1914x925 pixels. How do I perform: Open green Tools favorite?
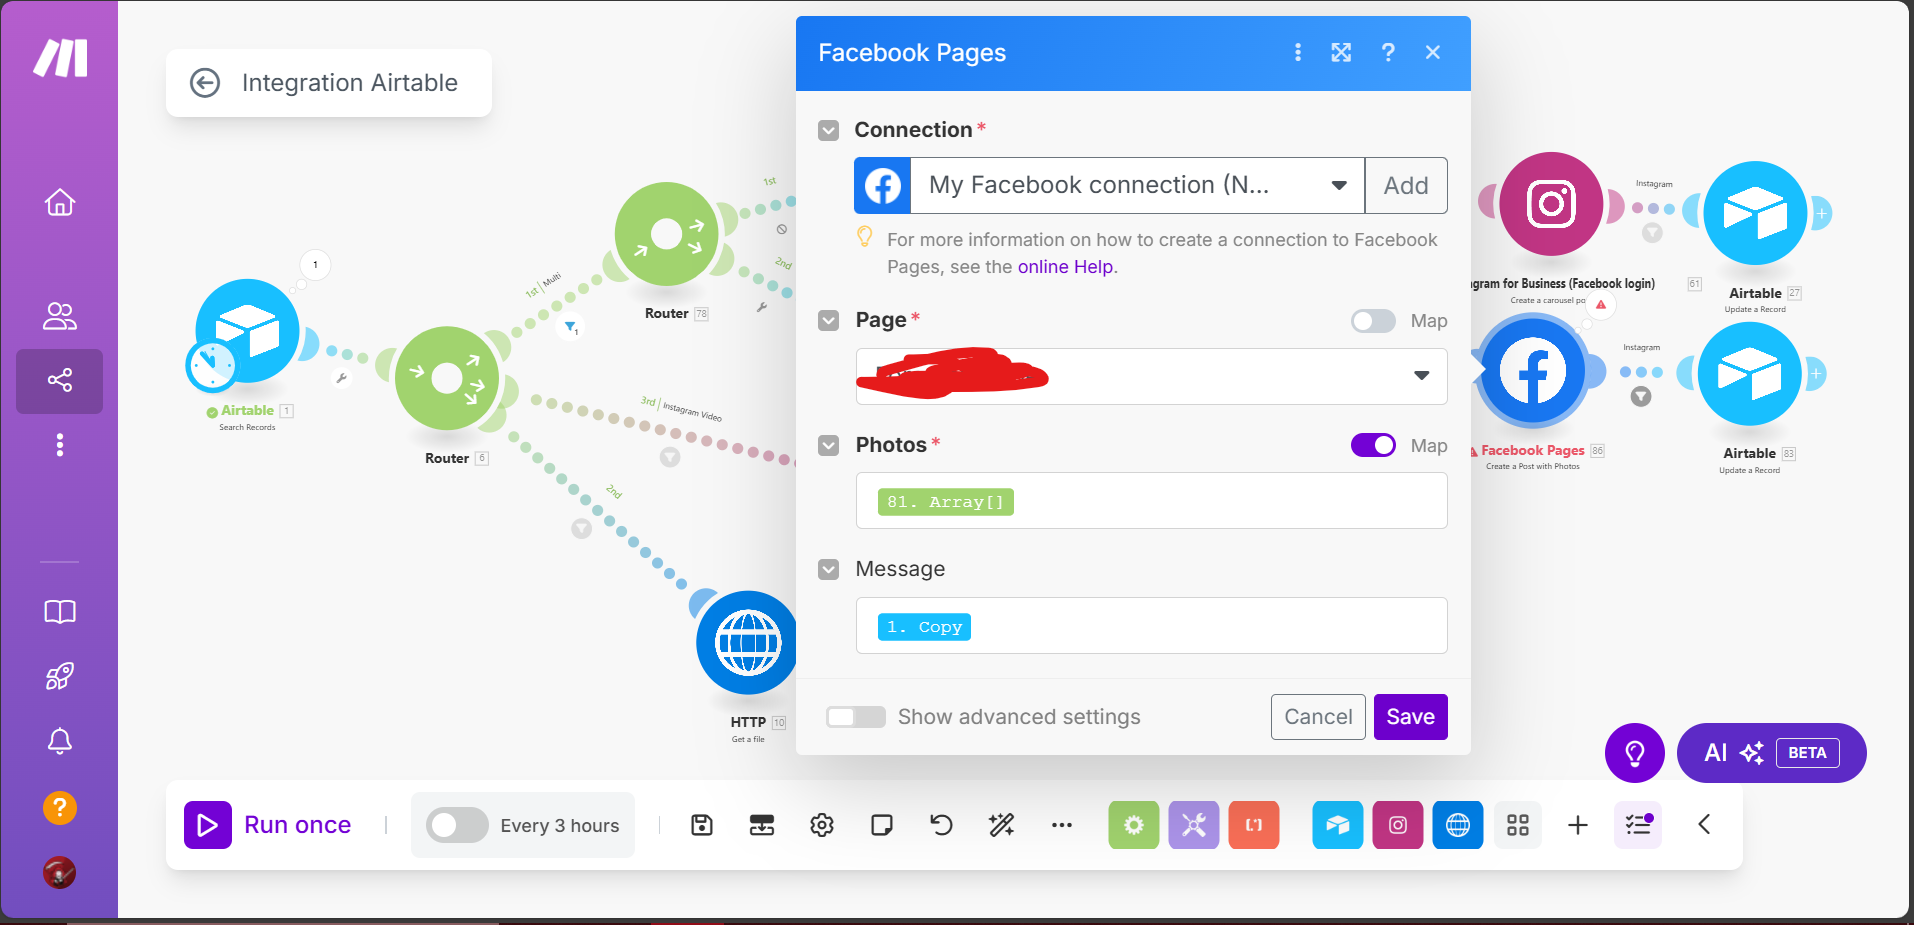click(x=1134, y=825)
